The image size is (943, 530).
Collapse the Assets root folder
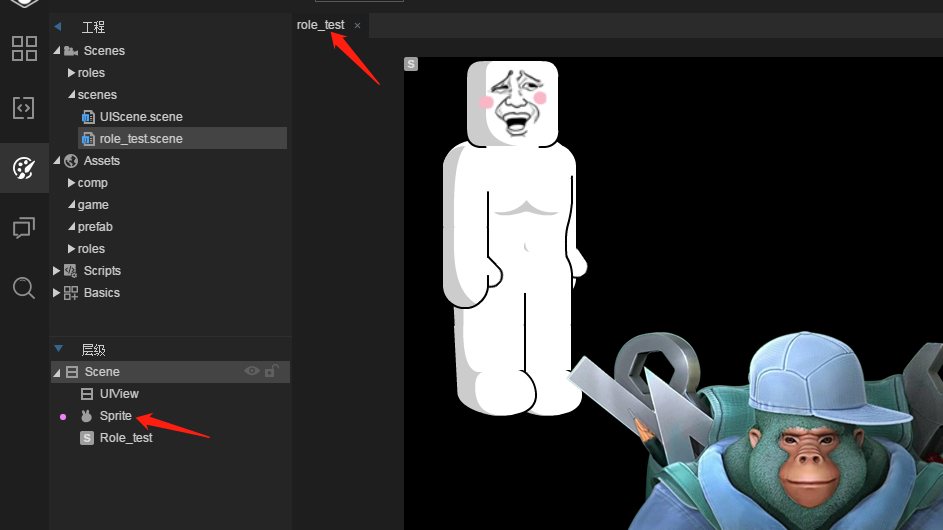(57, 161)
